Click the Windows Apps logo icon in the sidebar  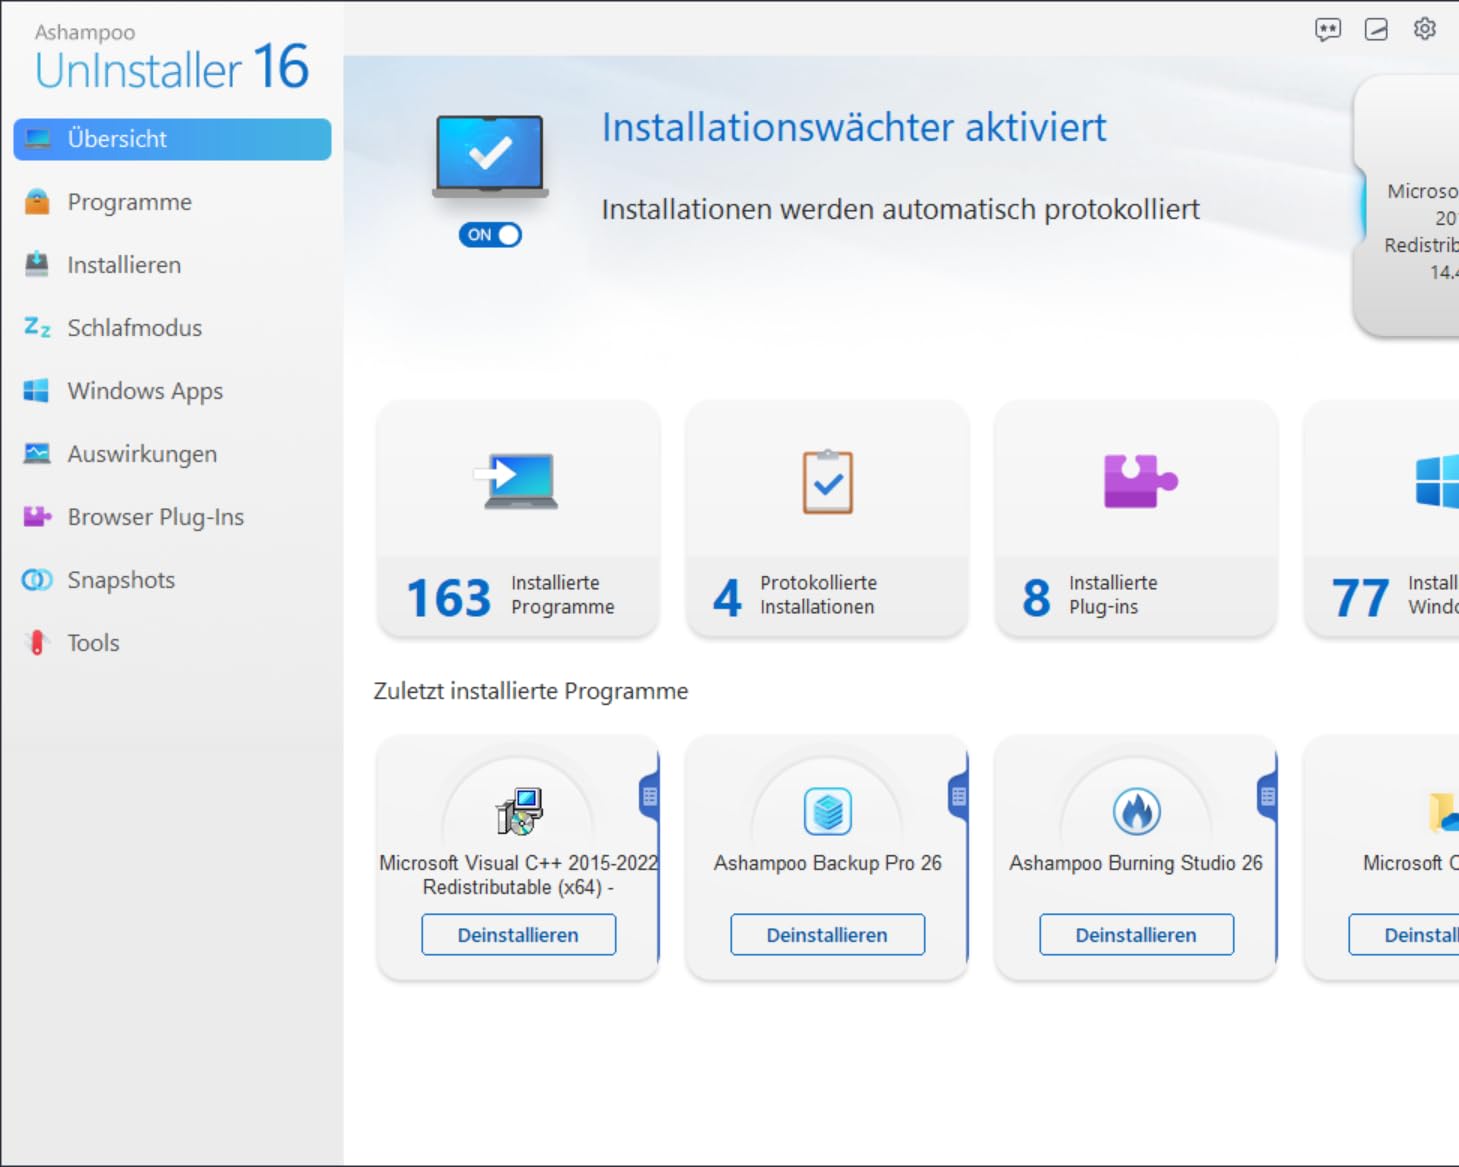(x=36, y=391)
